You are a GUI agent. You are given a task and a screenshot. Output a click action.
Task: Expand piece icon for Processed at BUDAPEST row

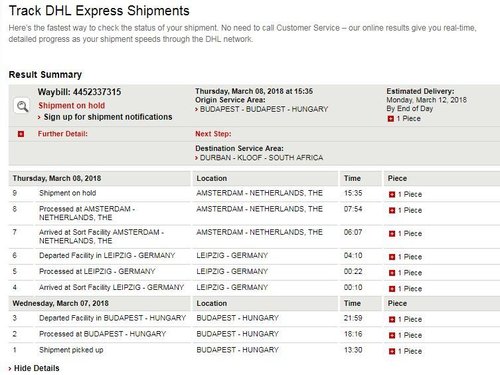392,335
